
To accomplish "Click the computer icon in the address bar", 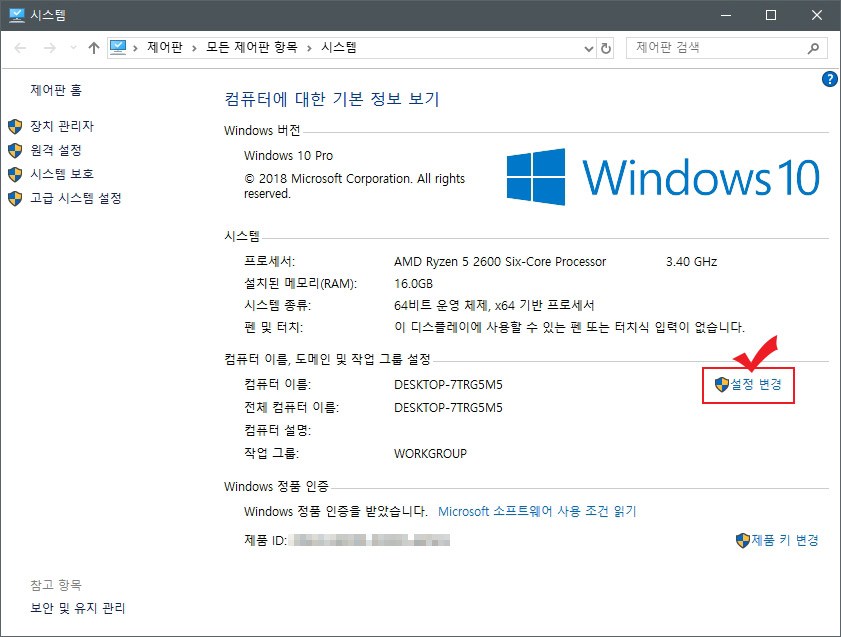I will [118, 48].
